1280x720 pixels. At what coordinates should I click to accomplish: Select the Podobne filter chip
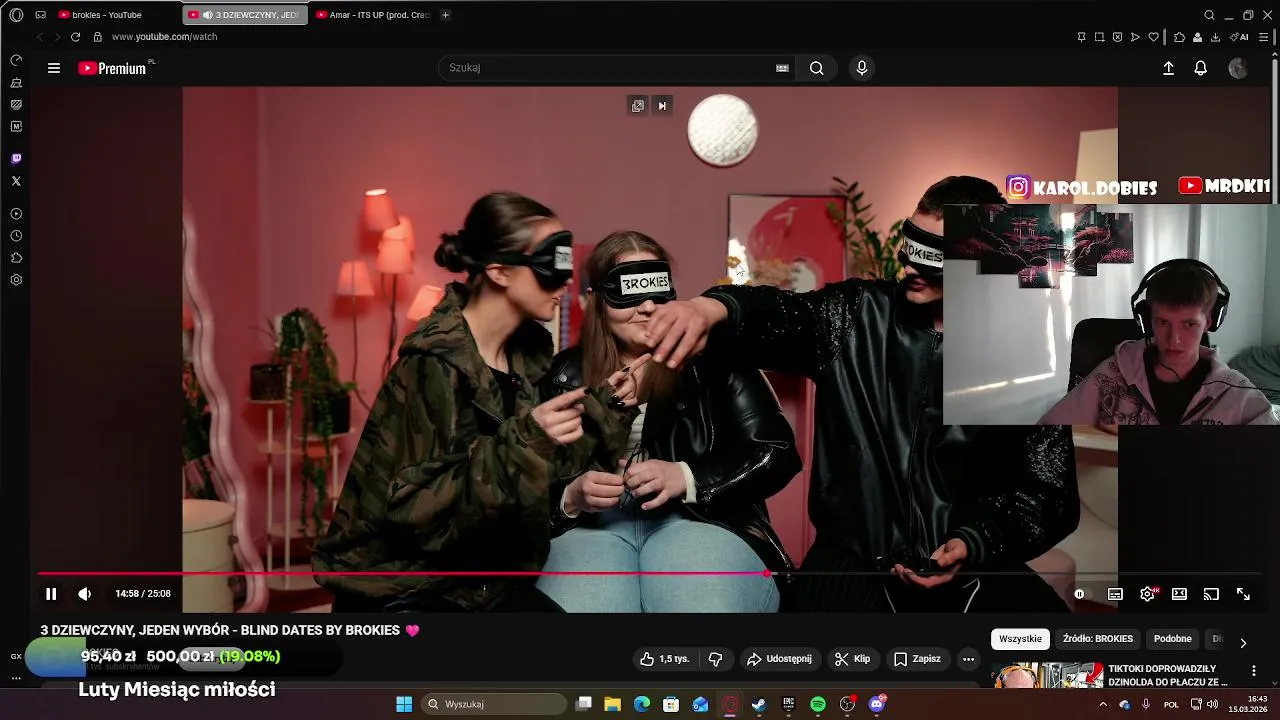pos(1173,639)
